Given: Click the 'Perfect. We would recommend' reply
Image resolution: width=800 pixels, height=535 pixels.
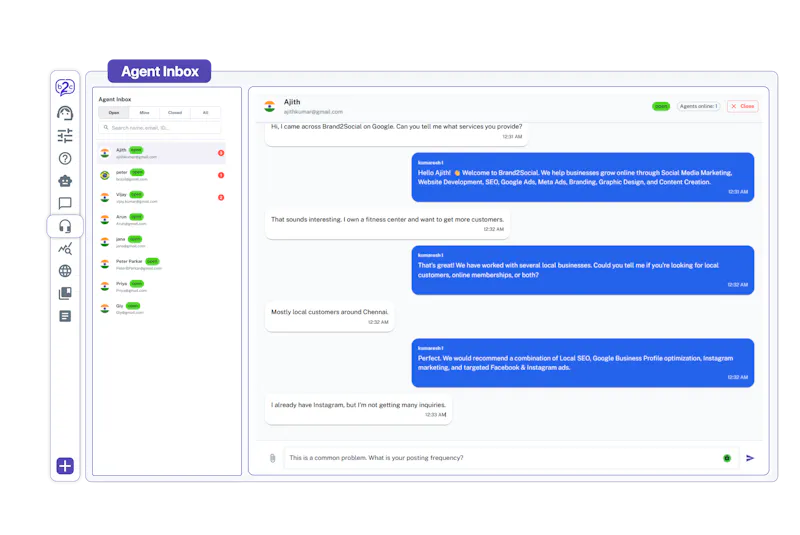Looking at the screenshot, I should 583,363.
